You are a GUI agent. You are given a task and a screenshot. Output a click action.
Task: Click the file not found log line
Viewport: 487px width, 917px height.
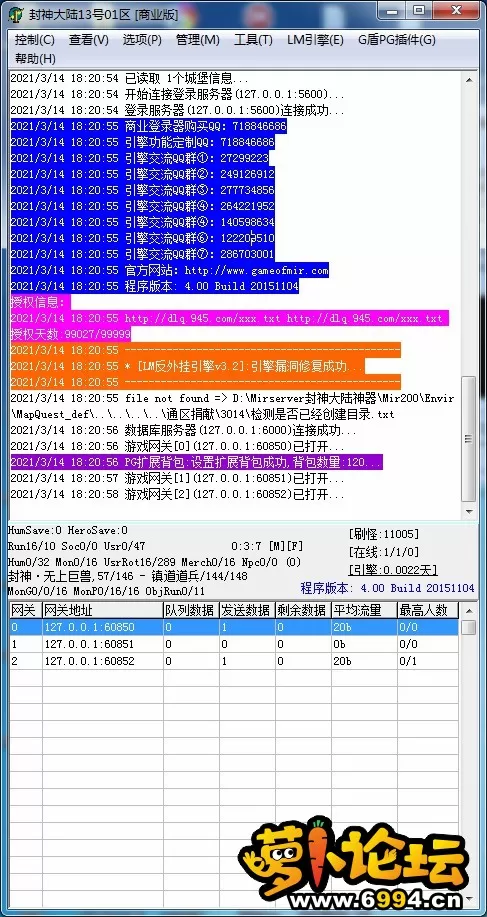pyautogui.click(x=233, y=406)
